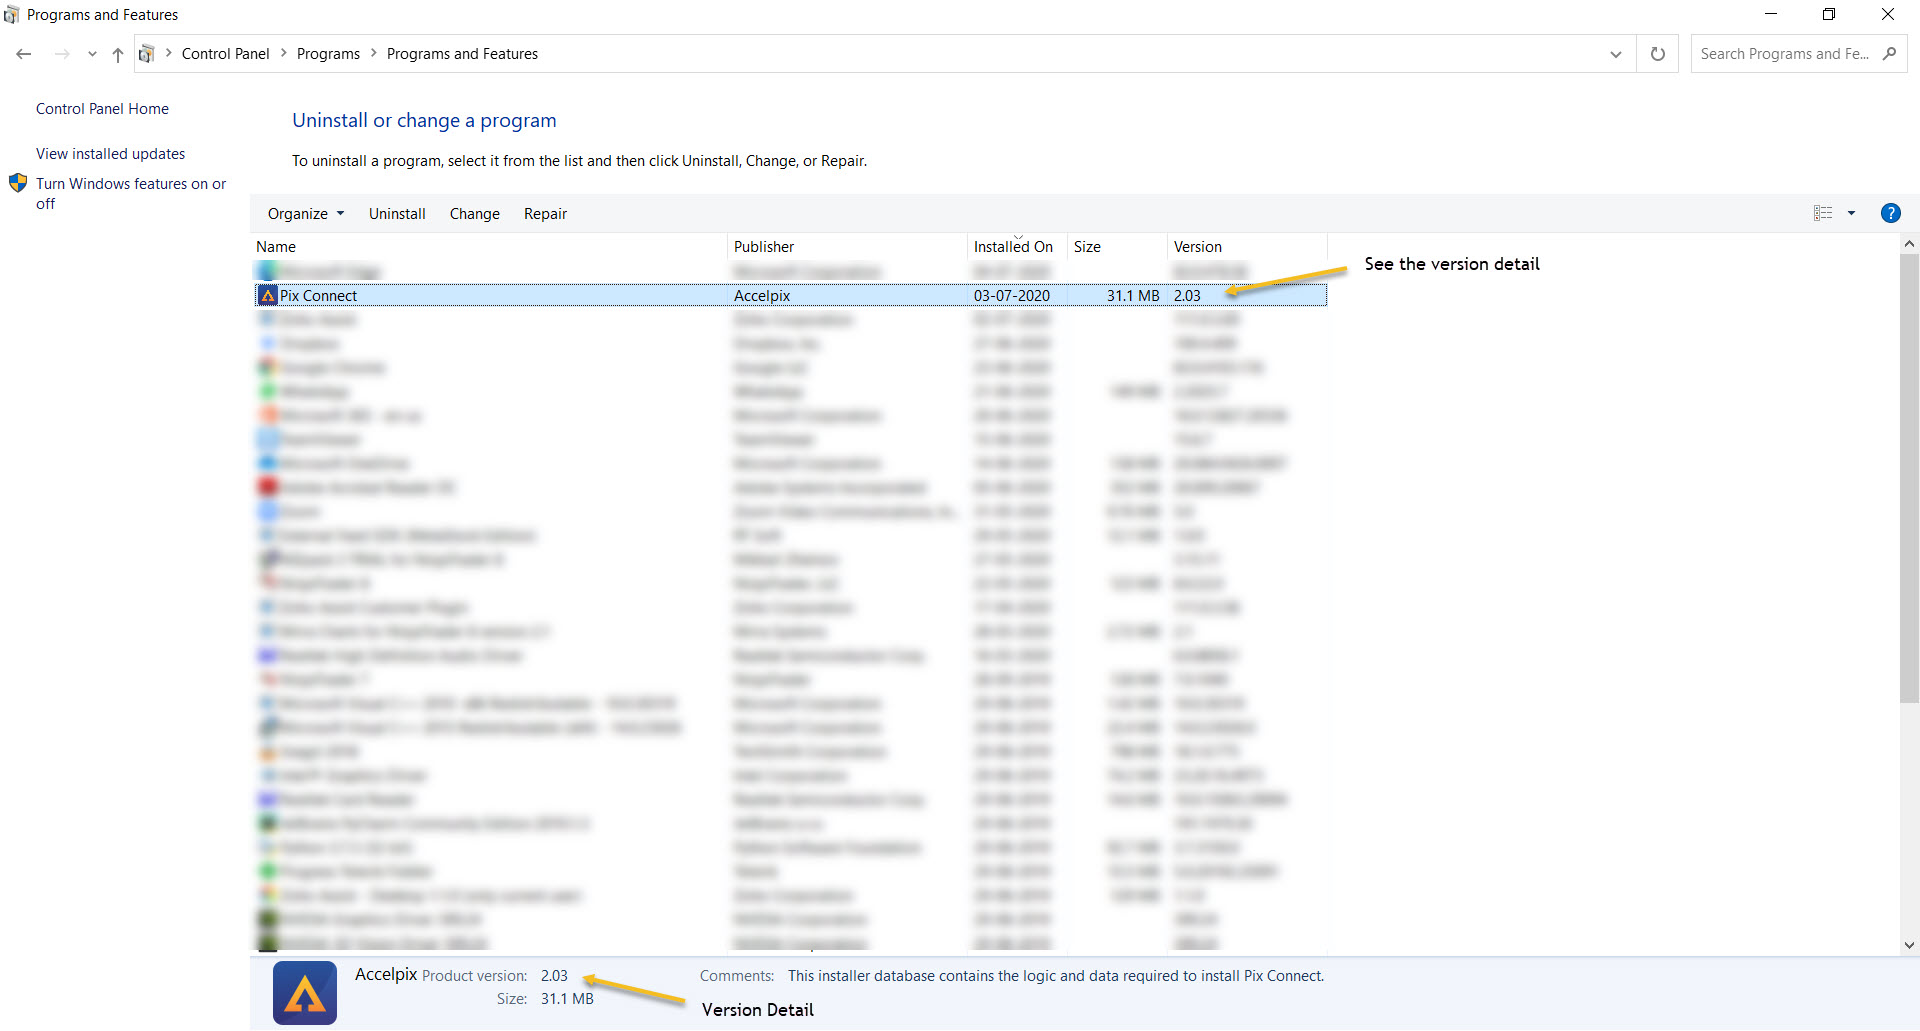
Task: Click the 31.1 MB size cell in list
Action: [x=1133, y=296]
